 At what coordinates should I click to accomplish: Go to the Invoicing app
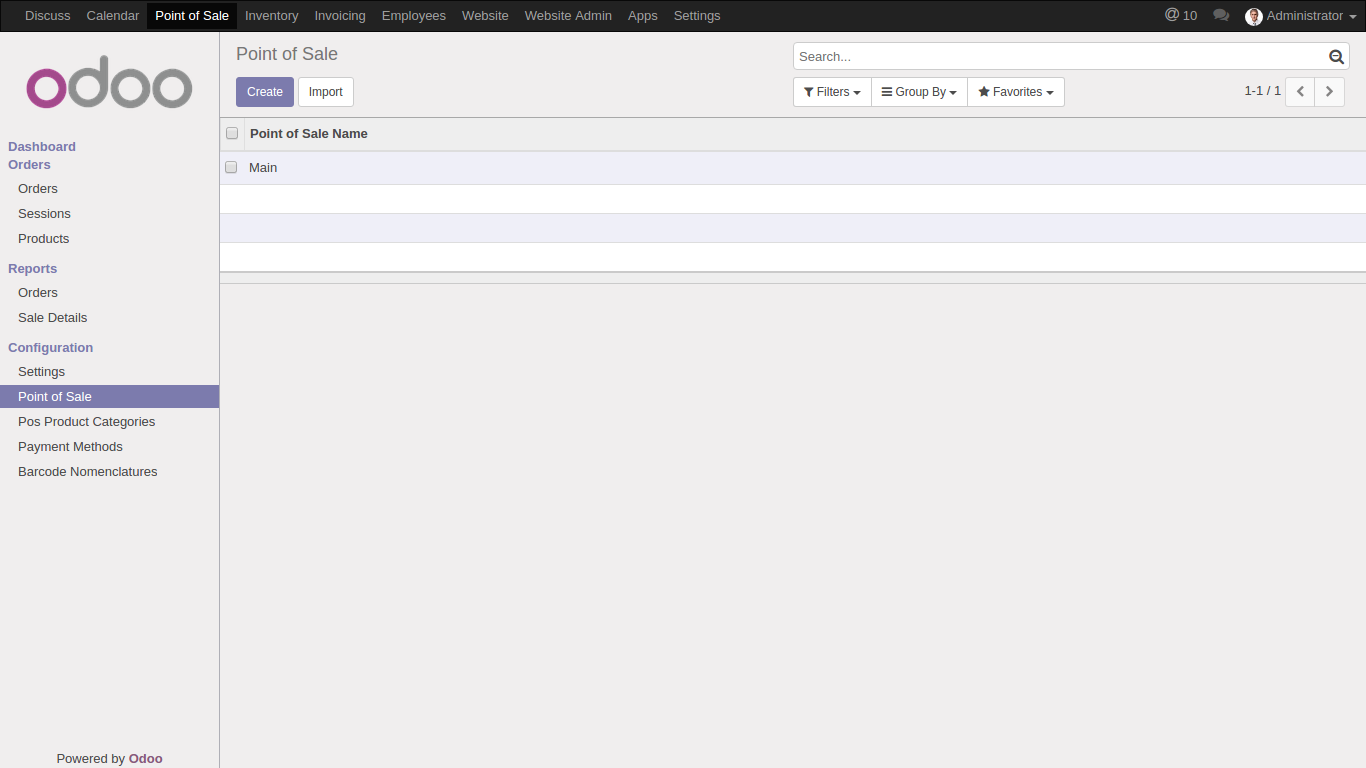click(x=340, y=16)
